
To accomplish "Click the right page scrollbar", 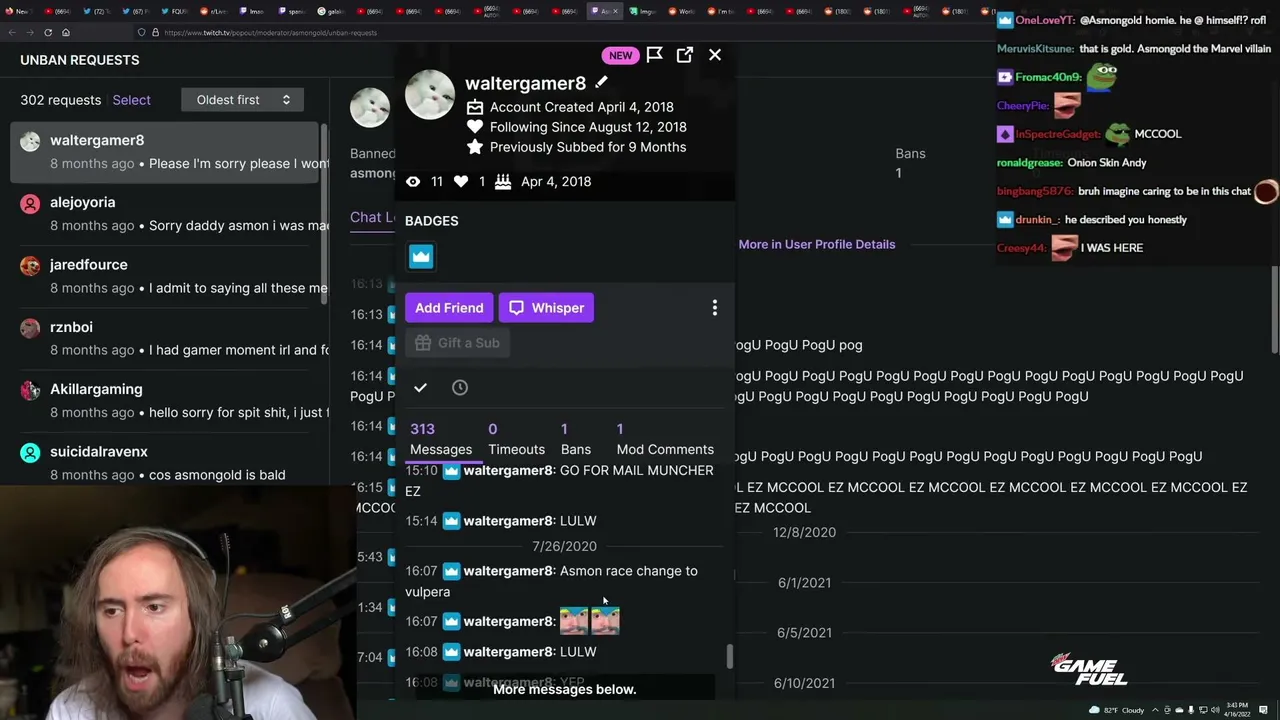I will coord(1275,310).
